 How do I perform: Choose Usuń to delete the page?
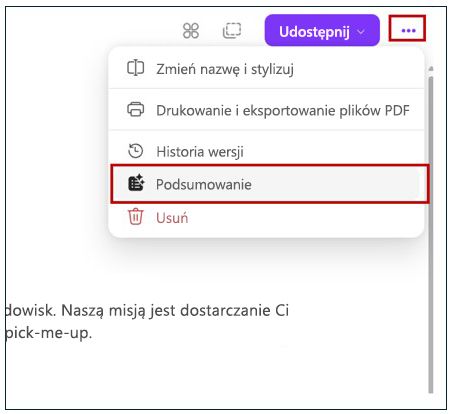point(266,218)
